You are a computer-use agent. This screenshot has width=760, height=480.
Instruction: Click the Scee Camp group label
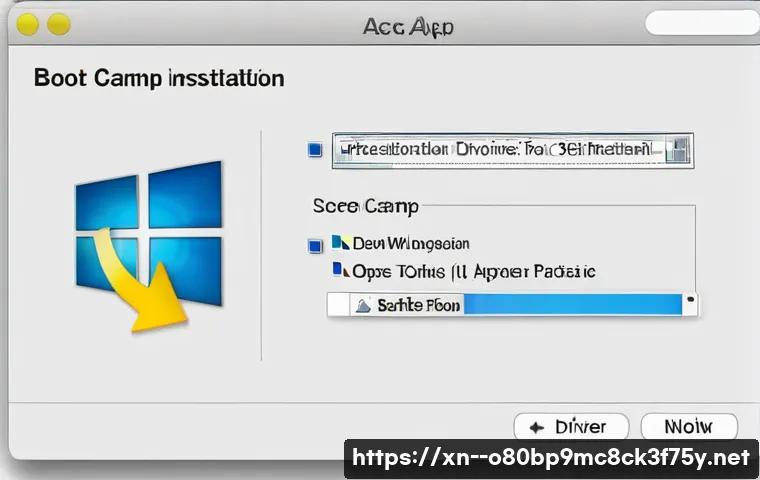[365, 206]
